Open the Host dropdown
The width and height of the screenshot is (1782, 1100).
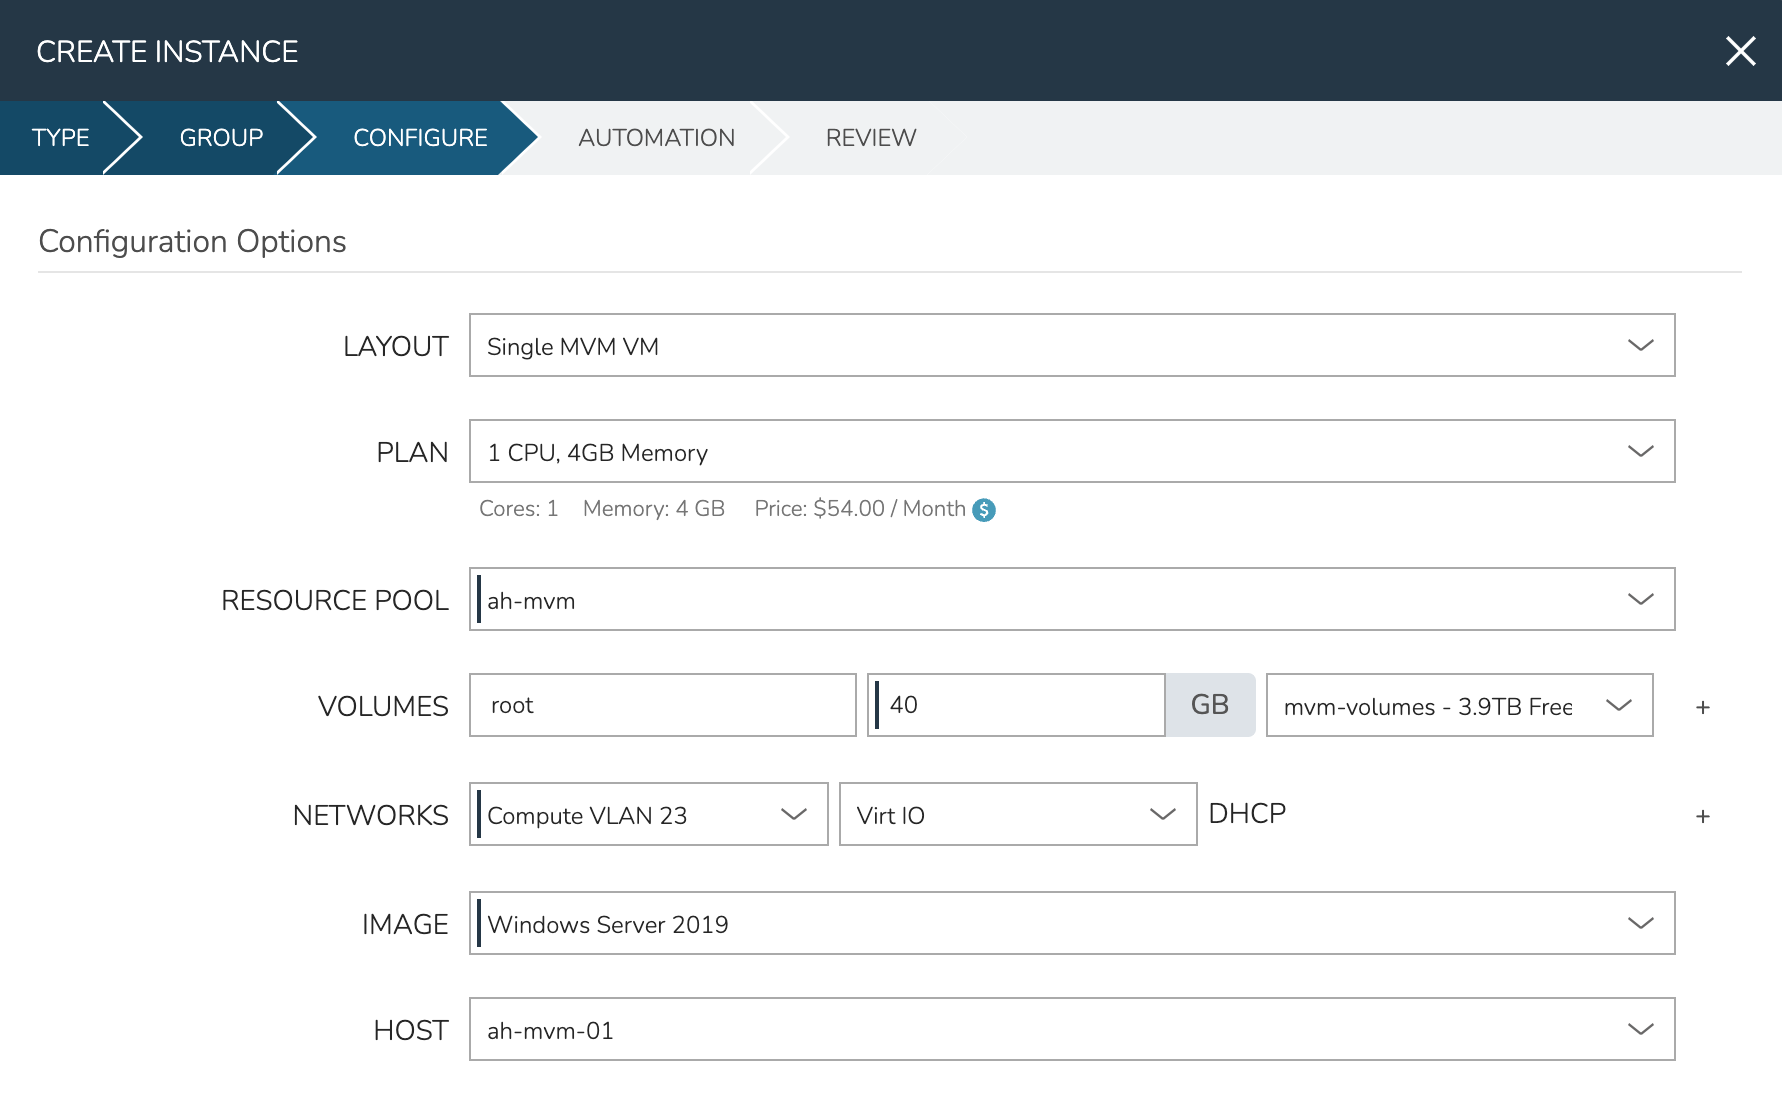1071,1030
